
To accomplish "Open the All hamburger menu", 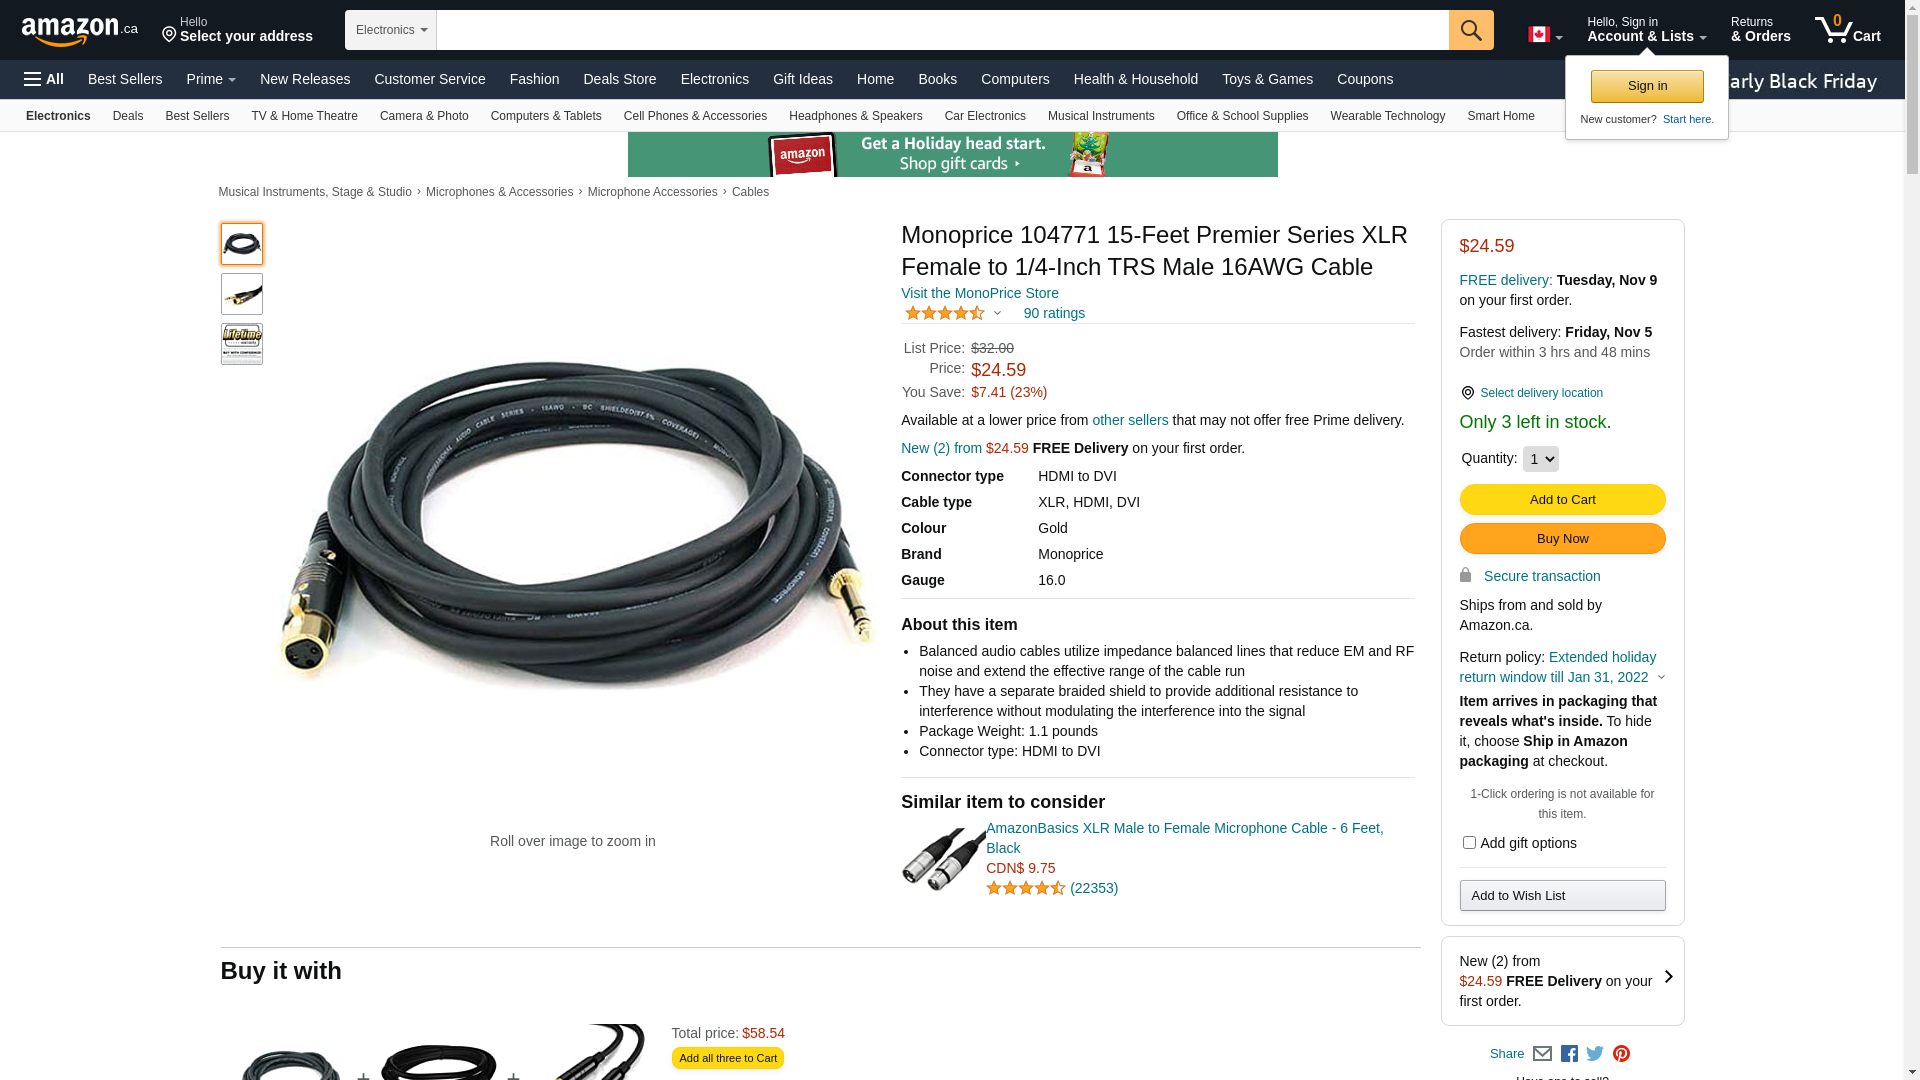I will pos(44,79).
